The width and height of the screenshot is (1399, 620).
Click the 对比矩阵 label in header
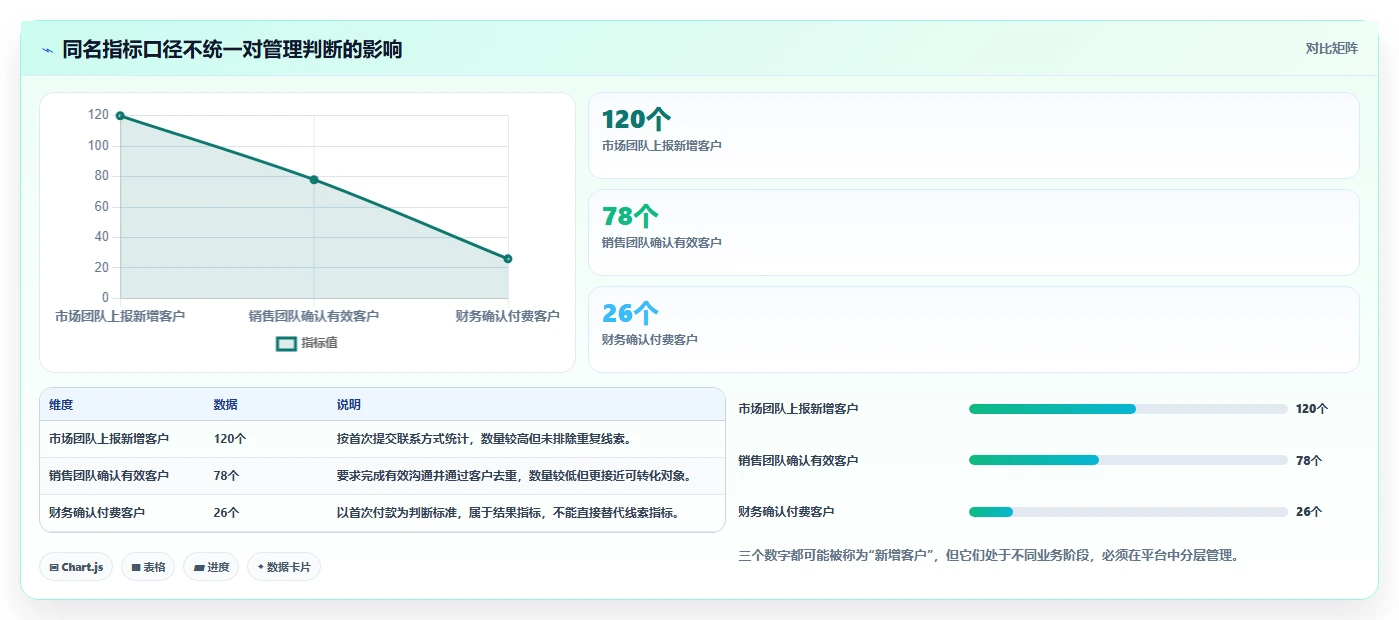click(x=1331, y=48)
